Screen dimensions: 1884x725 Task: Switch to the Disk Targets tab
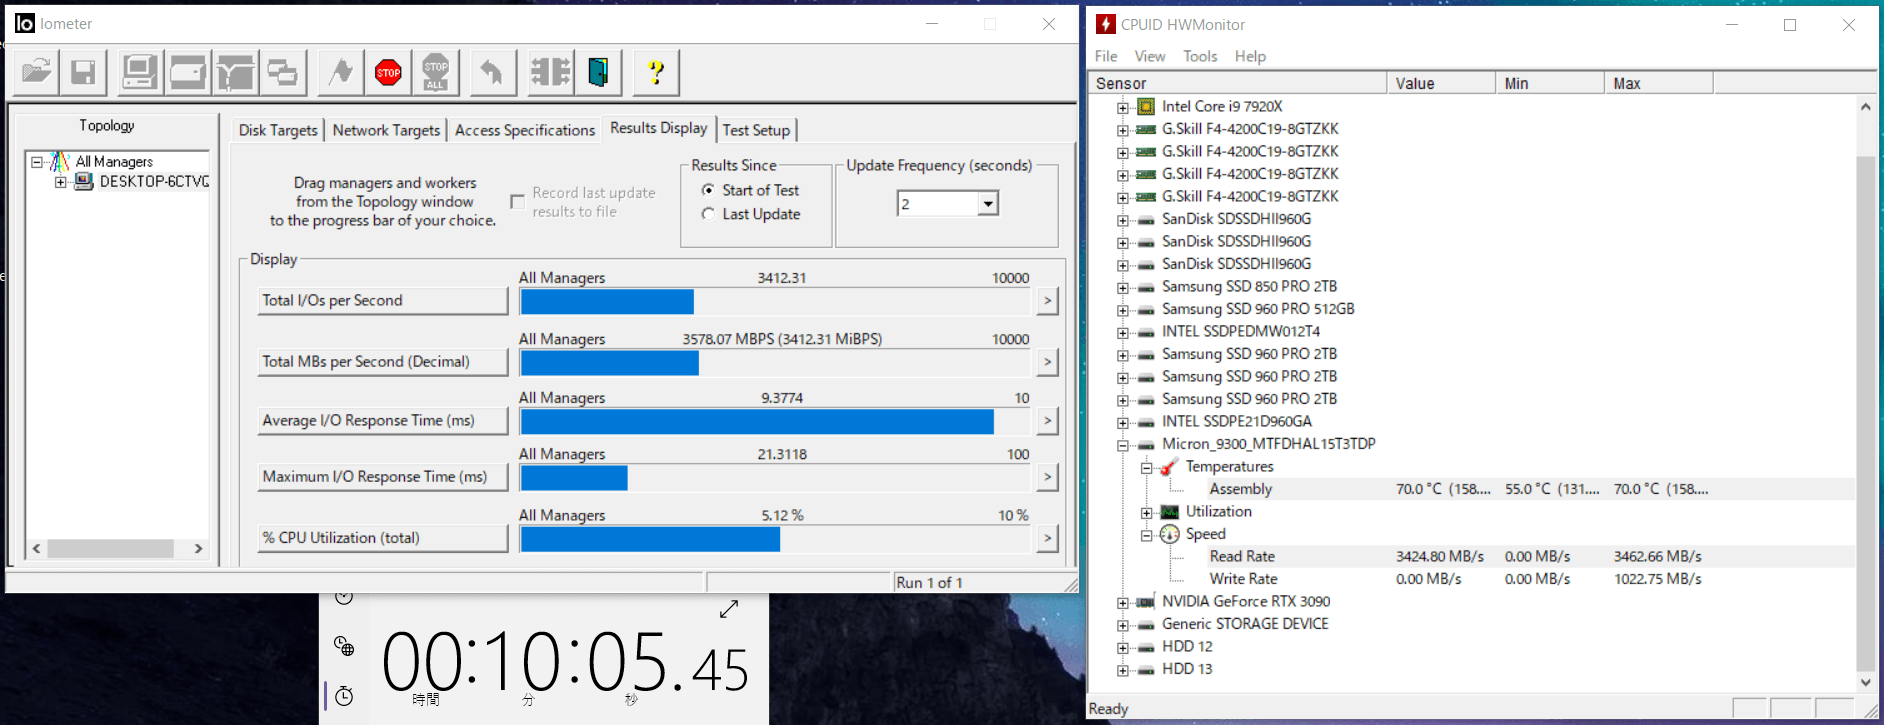click(x=278, y=130)
